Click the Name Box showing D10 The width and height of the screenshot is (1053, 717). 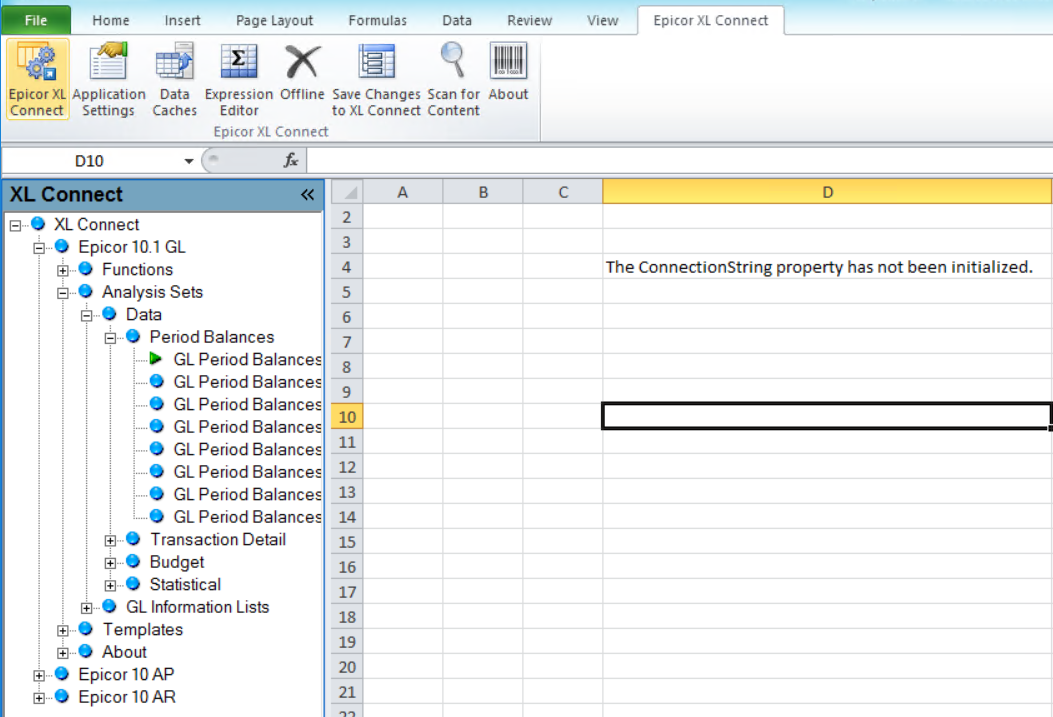click(89, 161)
